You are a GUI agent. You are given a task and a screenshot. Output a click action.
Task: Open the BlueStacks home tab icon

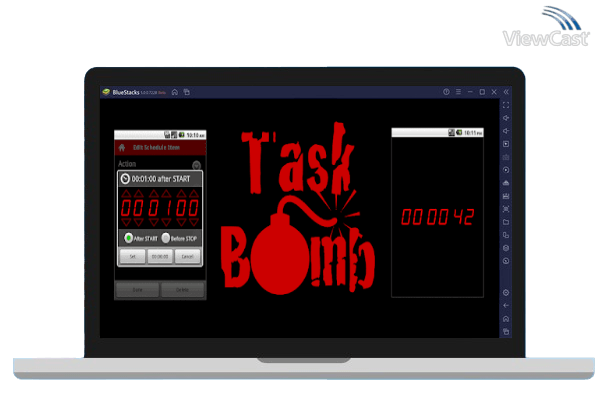(175, 92)
